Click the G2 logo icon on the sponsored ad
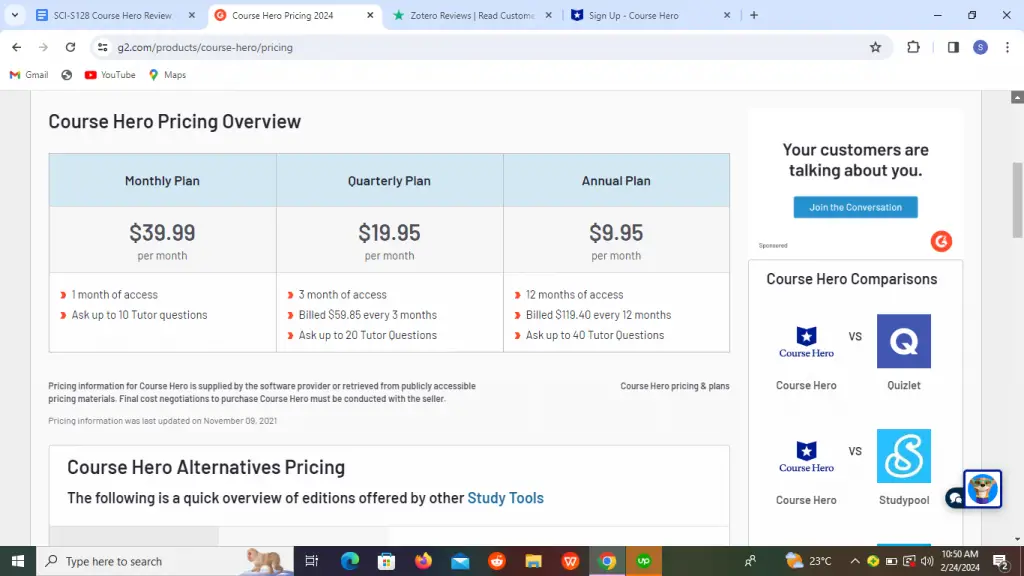The width and height of the screenshot is (1024, 576). 941,241
